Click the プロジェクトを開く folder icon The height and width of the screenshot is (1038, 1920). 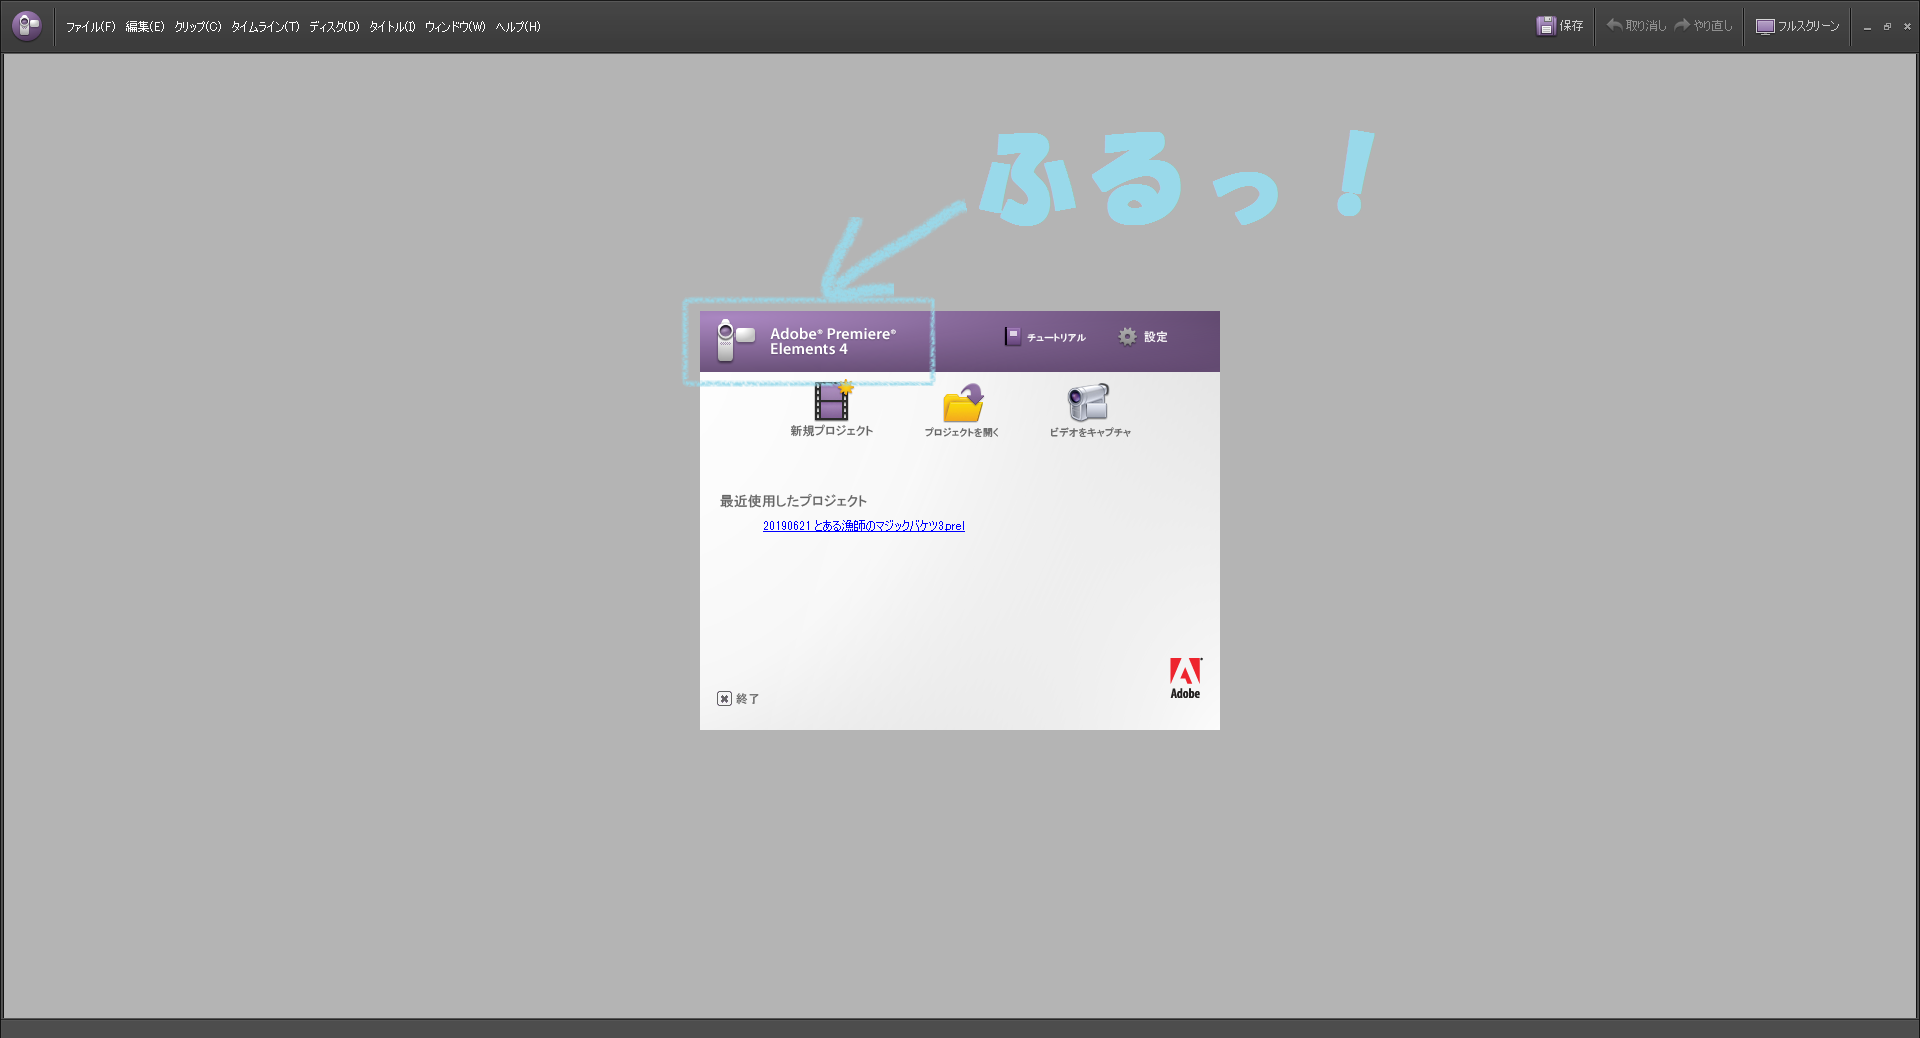(963, 403)
